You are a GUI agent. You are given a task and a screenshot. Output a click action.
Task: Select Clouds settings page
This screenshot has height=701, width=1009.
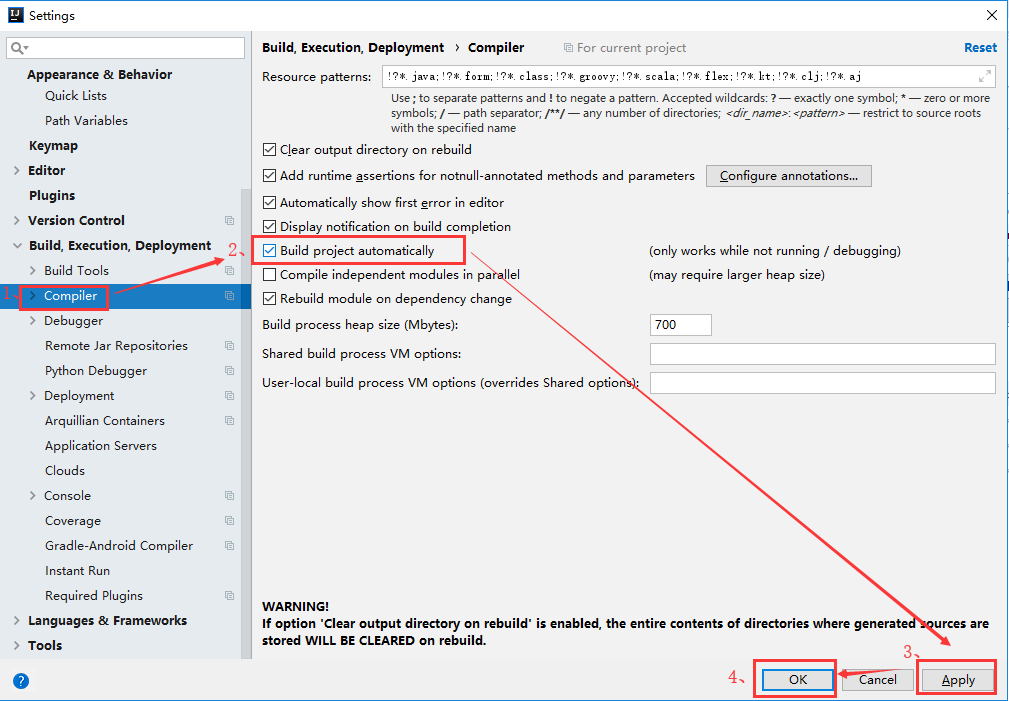tap(65, 471)
